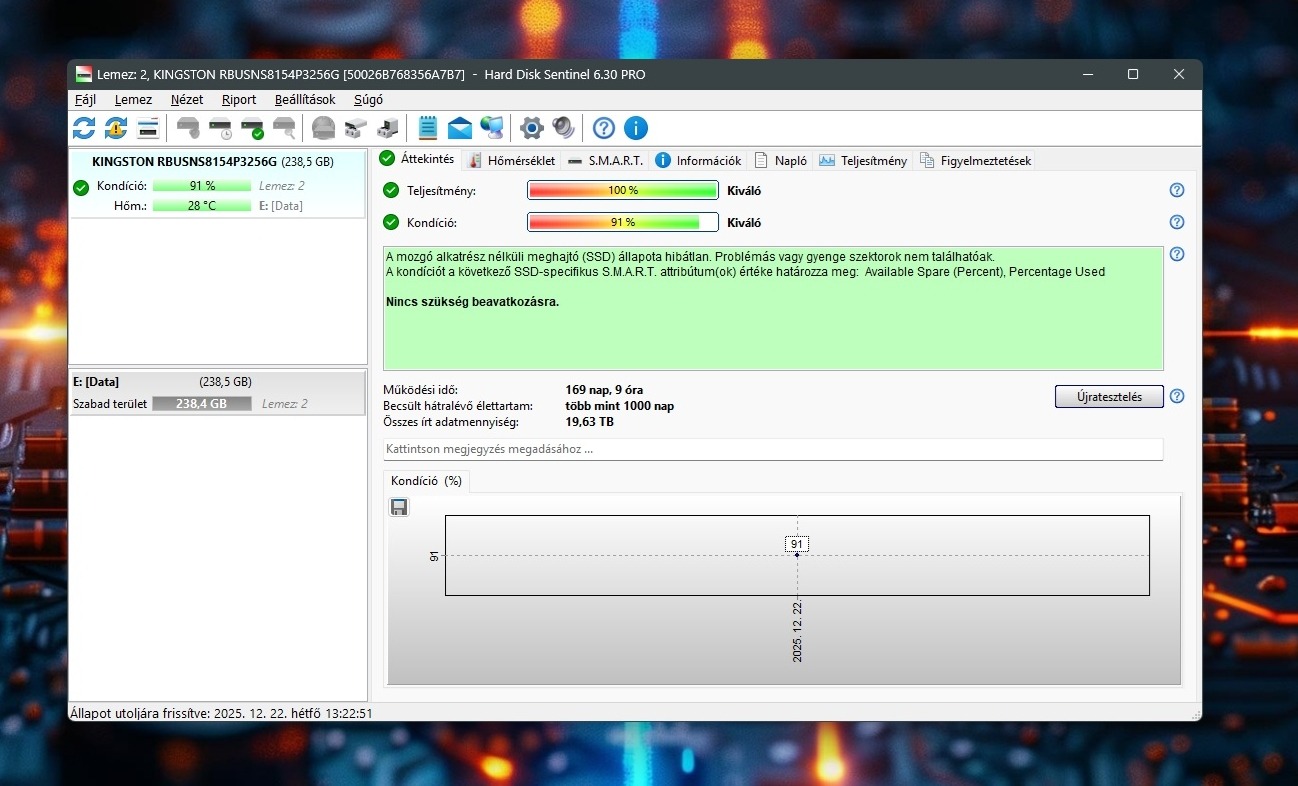Click the save floppy icon above the graph
Screen dimensions: 1298x786
pyautogui.click(x=399, y=507)
